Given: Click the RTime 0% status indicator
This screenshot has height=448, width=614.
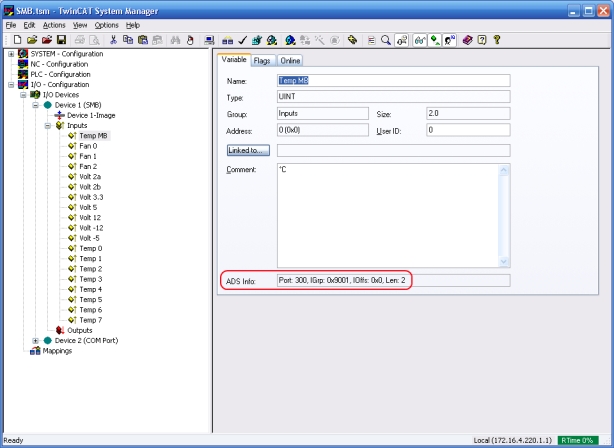Looking at the screenshot, I should tap(578, 441).
